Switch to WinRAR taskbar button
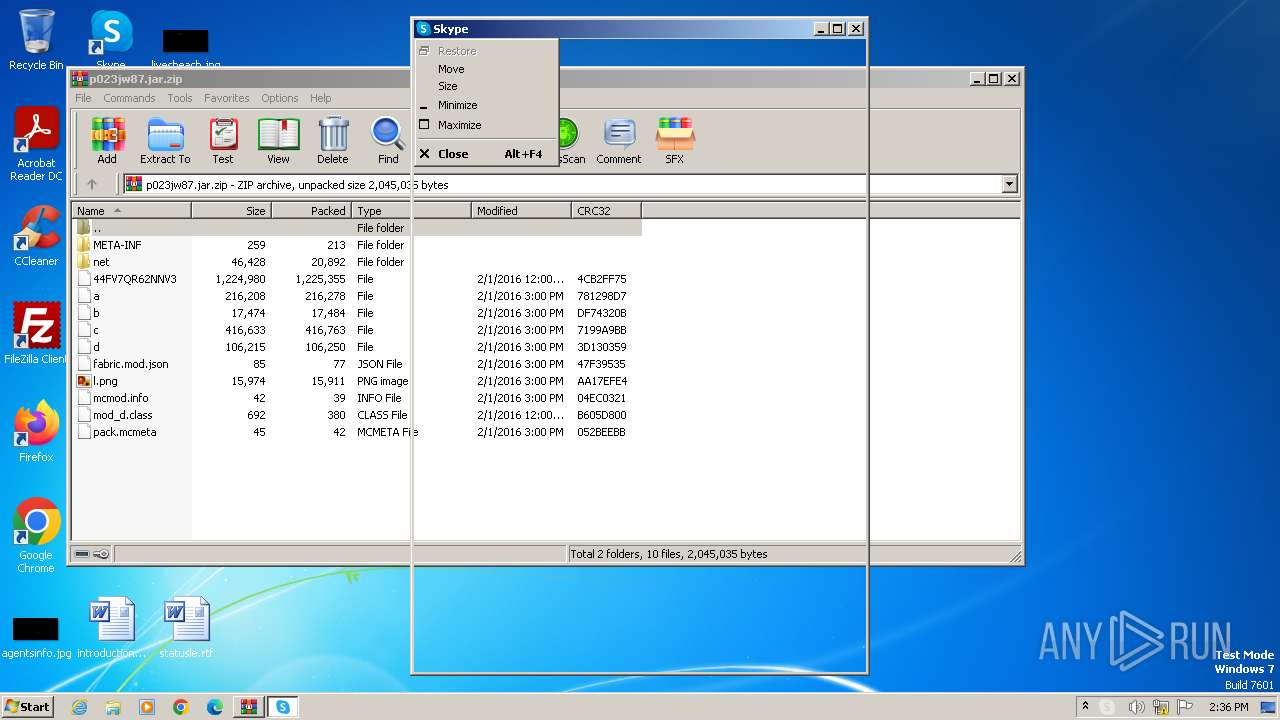 (x=249, y=707)
